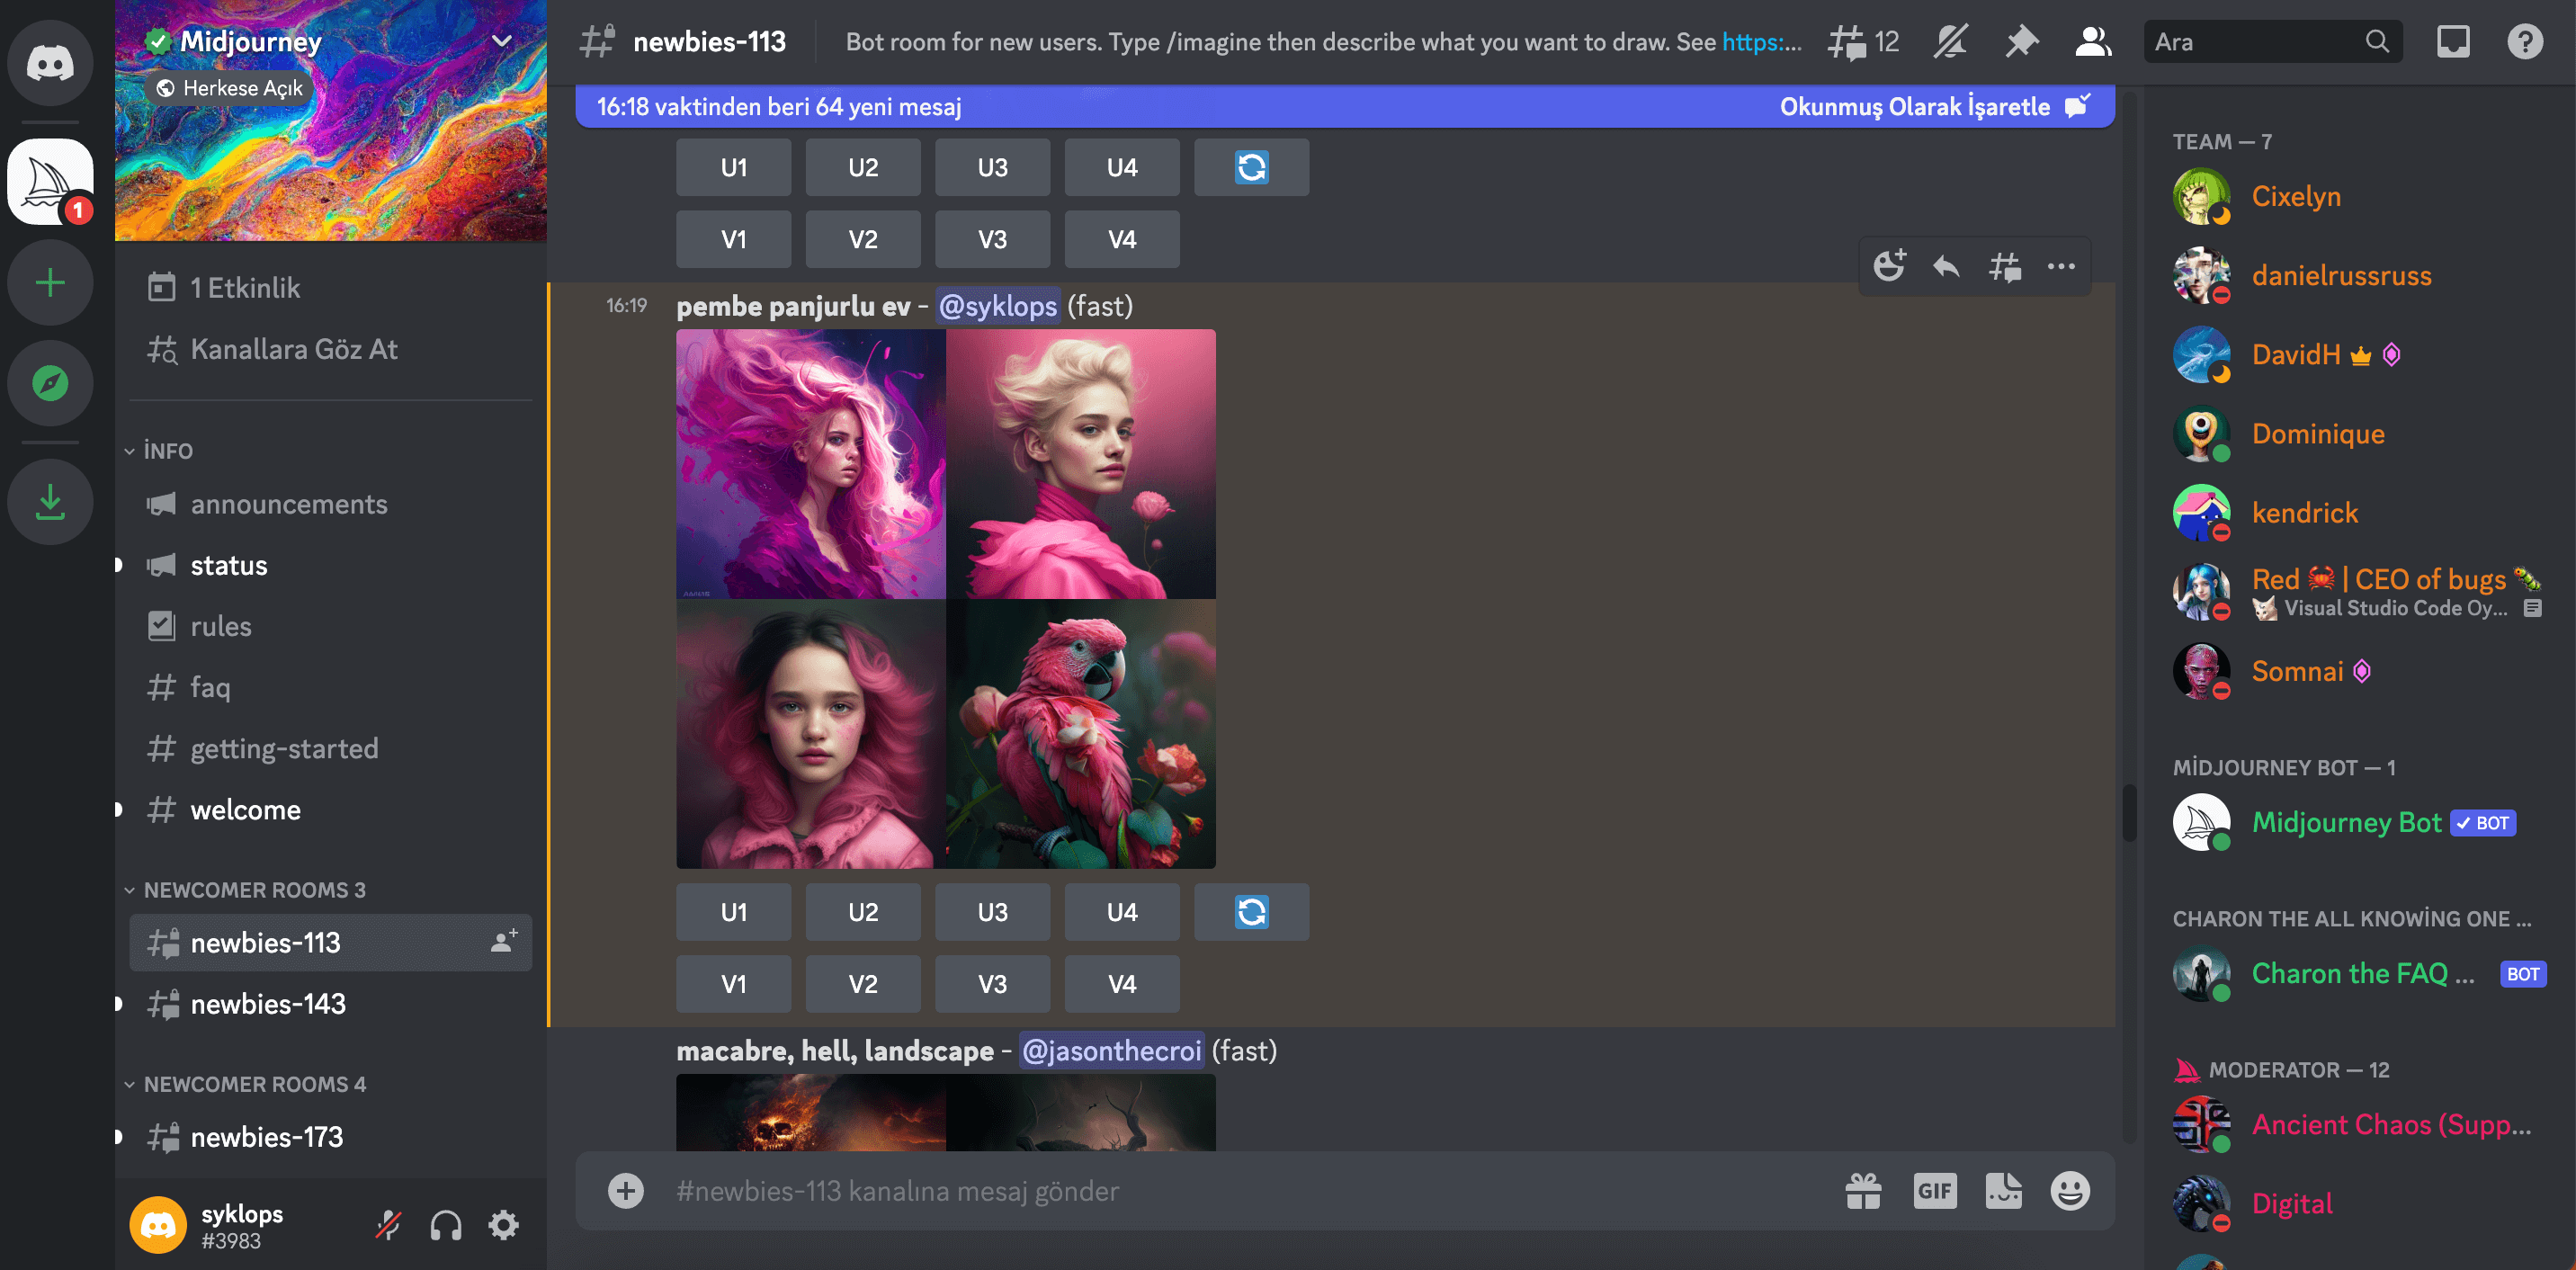Expand the Midjourney server dropdown menu
The height and width of the screenshot is (1270, 2576).
[x=502, y=41]
